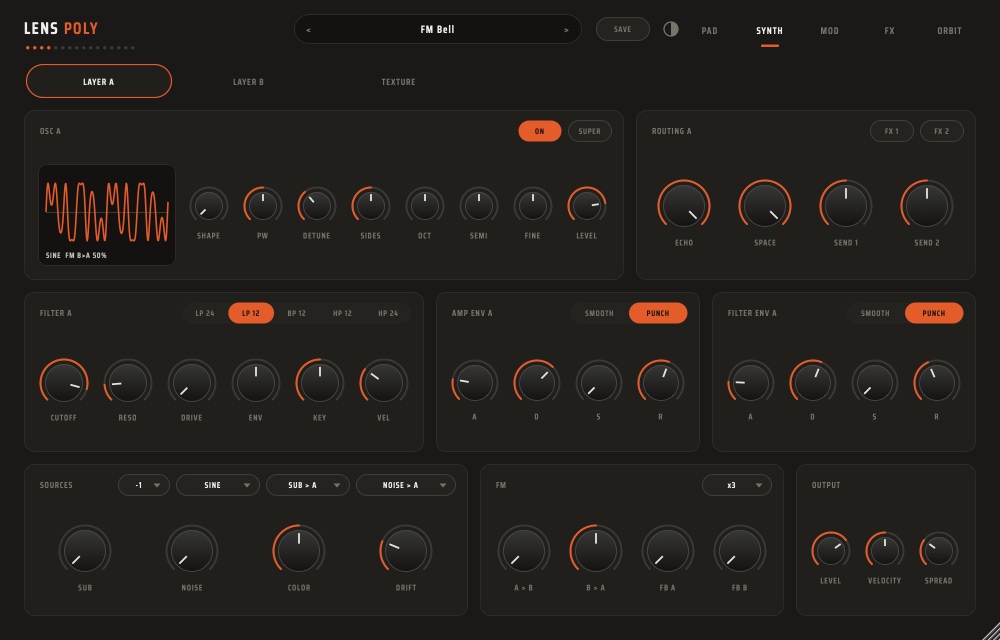Click the SEND 1 knob
Viewport: 1000px width, 640px height.
click(846, 206)
